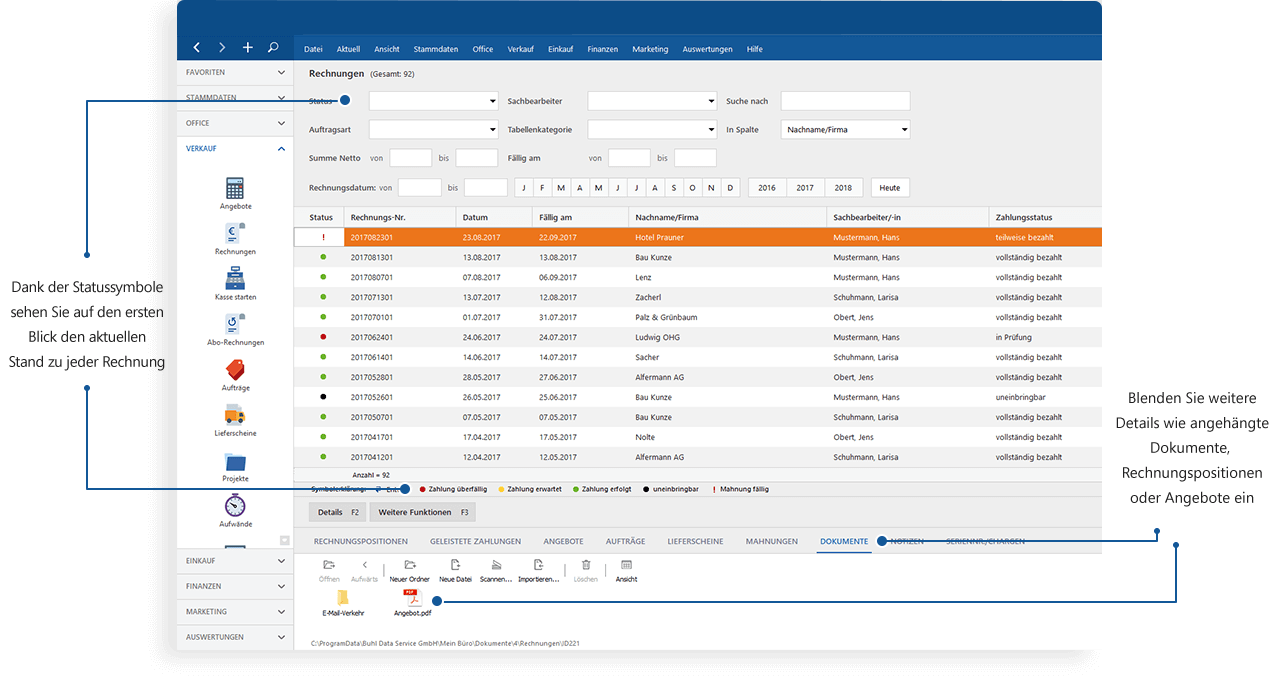Go back with the left arrow icon

point(197,47)
